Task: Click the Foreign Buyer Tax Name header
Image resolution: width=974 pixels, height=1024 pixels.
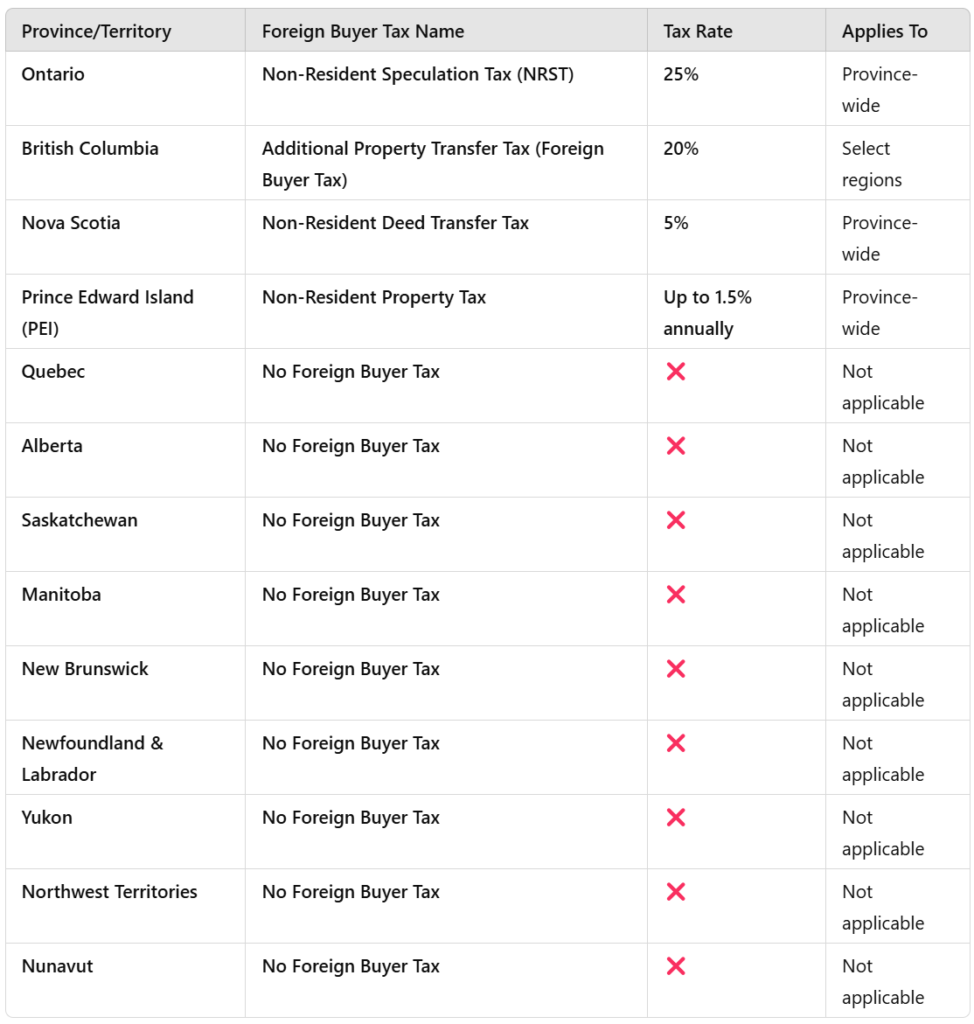Action: click(363, 32)
